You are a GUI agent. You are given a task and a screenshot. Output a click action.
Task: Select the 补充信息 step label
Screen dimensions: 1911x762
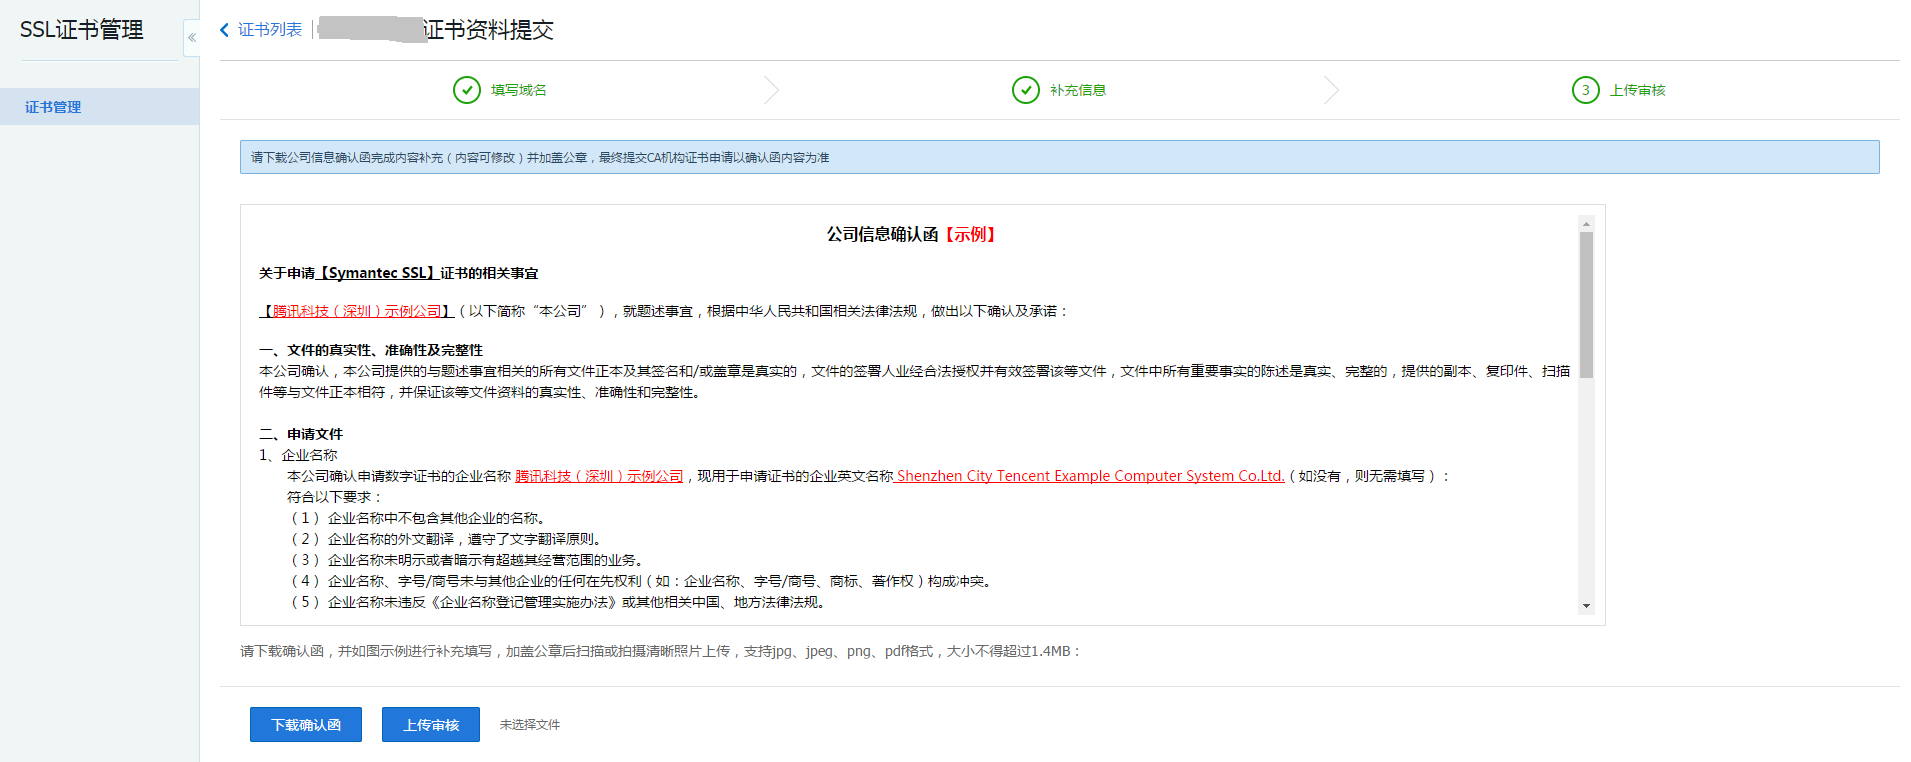coord(1077,90)
